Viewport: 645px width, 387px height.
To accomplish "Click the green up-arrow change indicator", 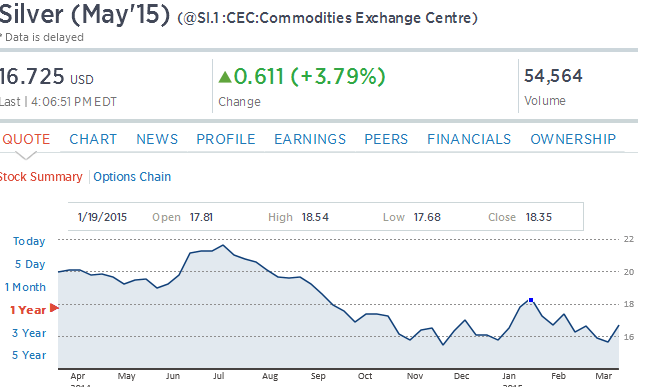I will click(x=225, y=77).
